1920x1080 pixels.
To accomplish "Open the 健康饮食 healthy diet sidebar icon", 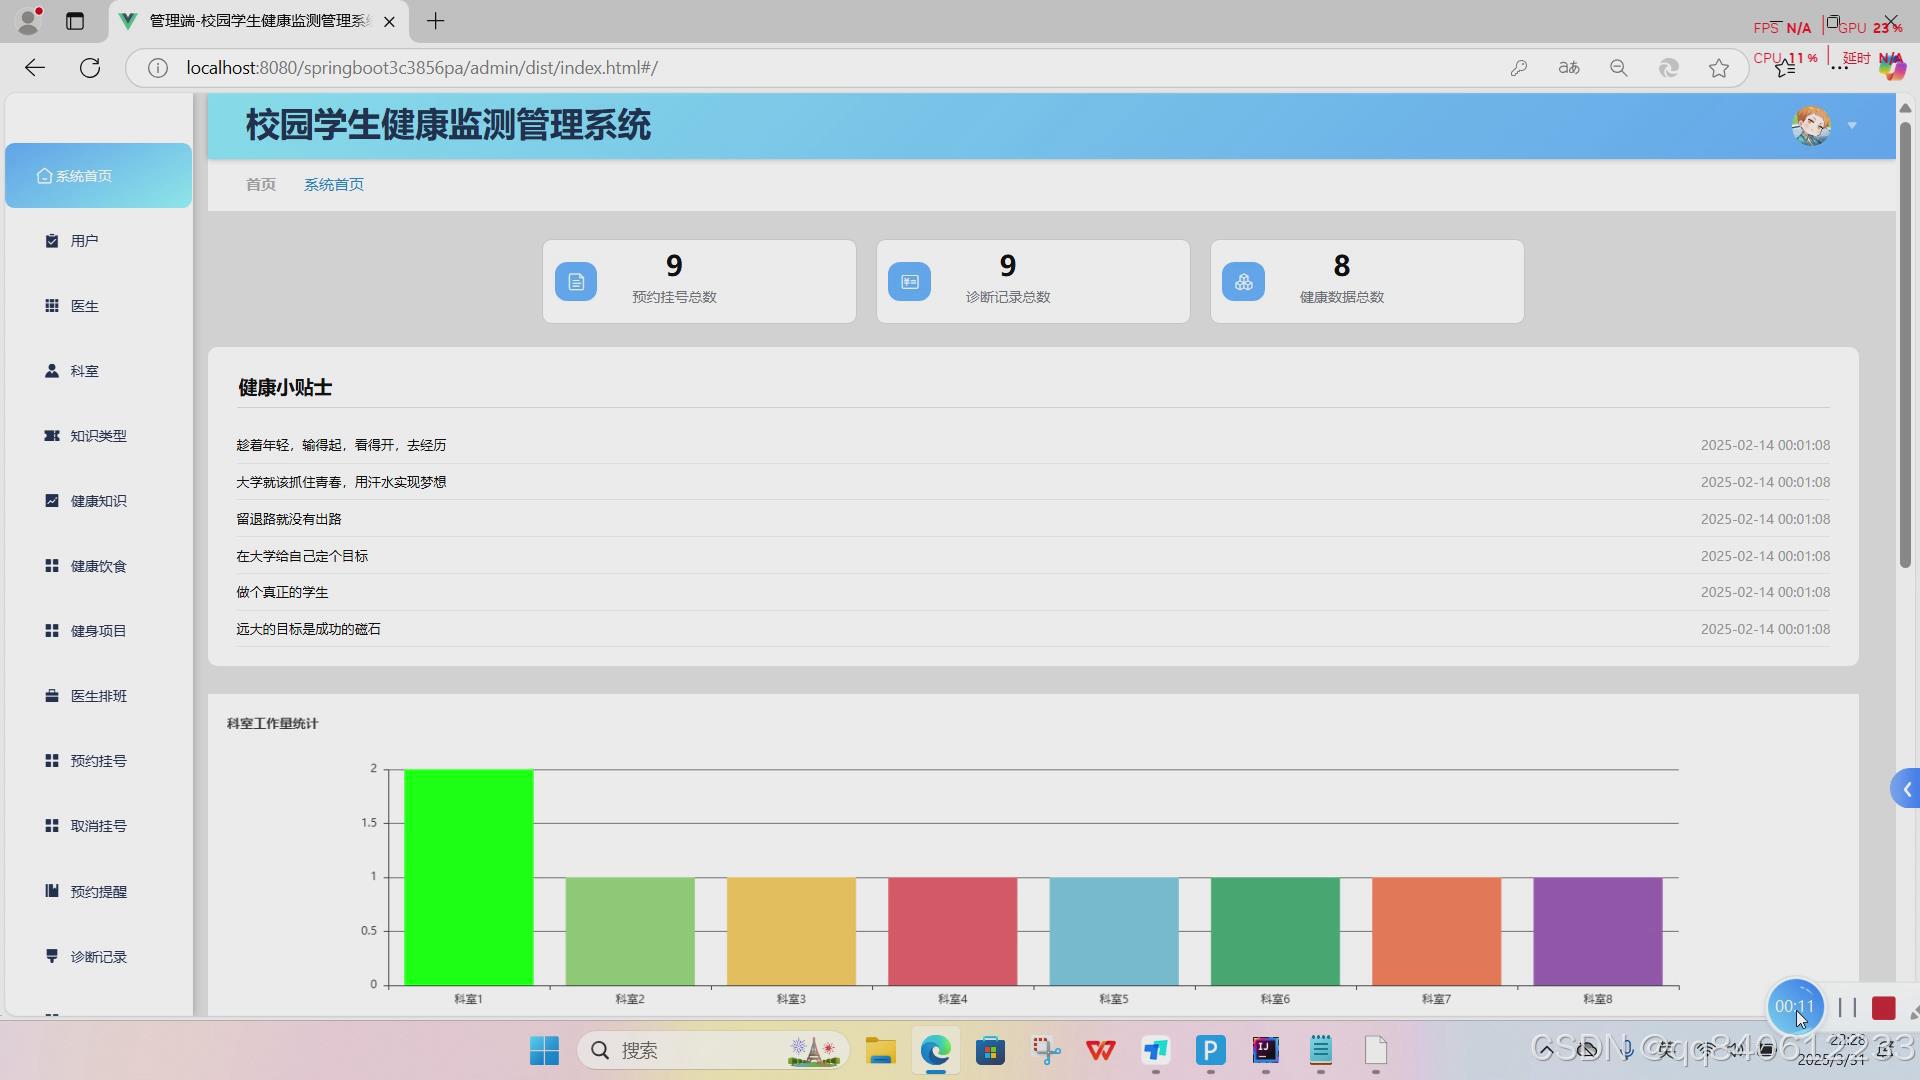I will (x=51, y=565).
